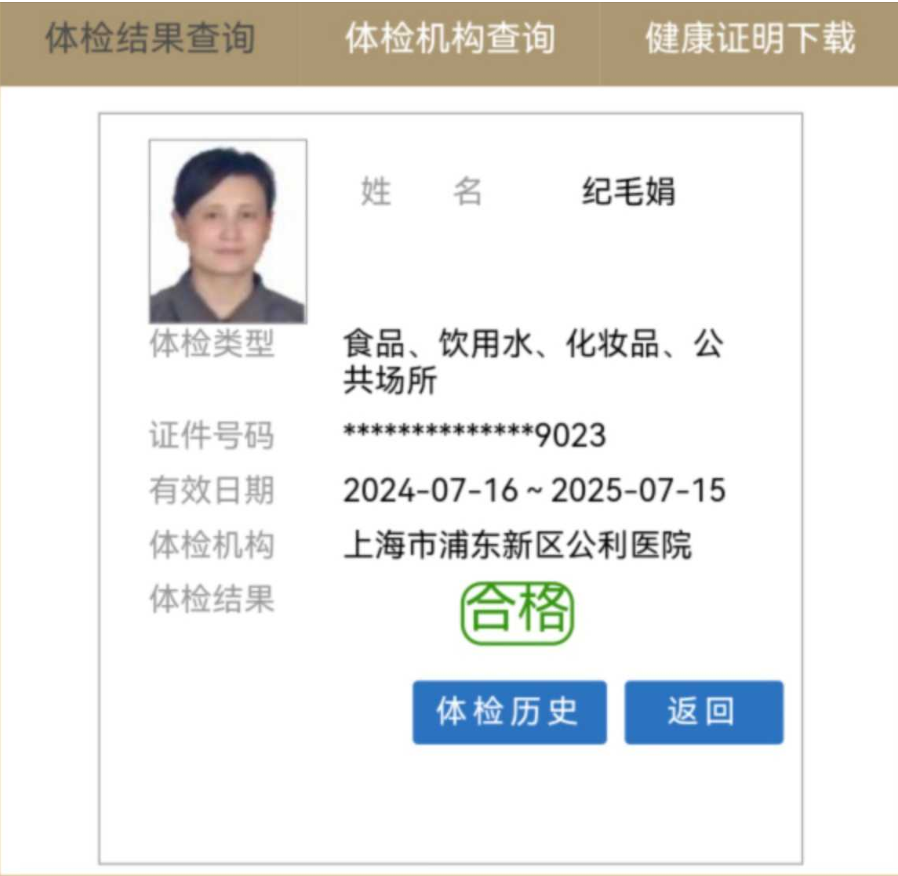Click the 返回 button

point(704,712)
